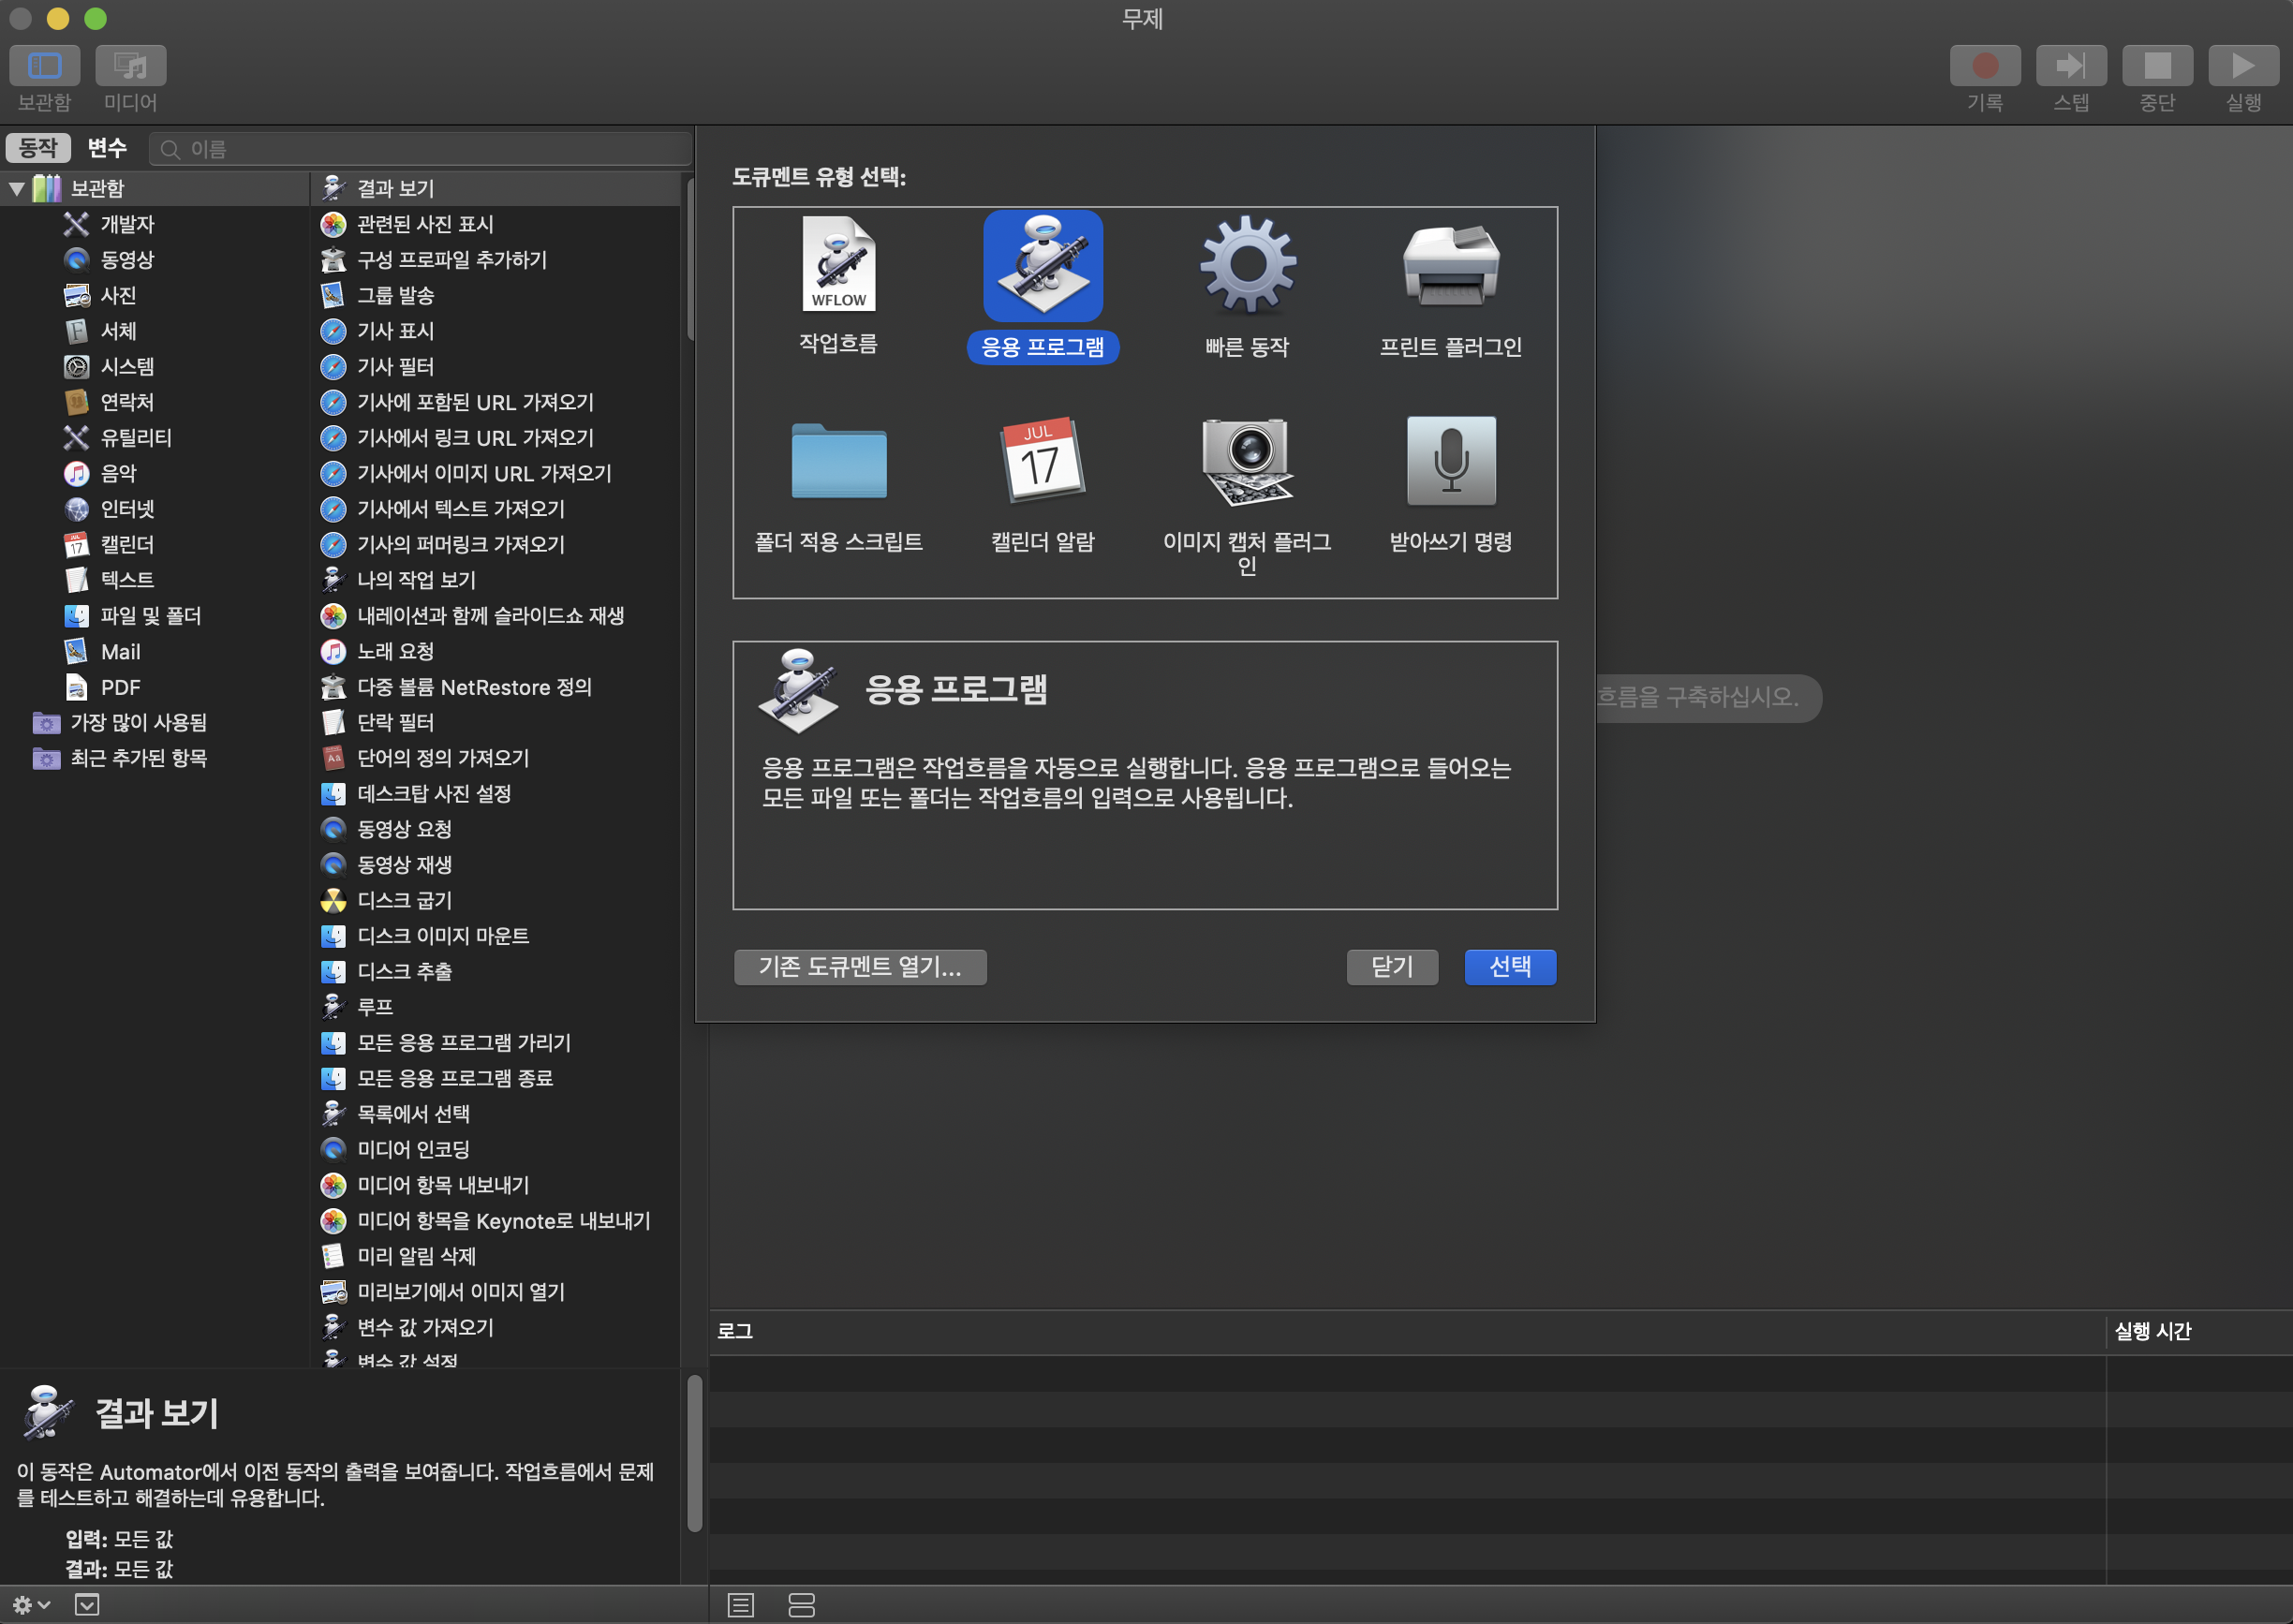The image size is (2293, 1624).
Task: Click the 기록 record button in toolbar
Action: point(1984,66)
